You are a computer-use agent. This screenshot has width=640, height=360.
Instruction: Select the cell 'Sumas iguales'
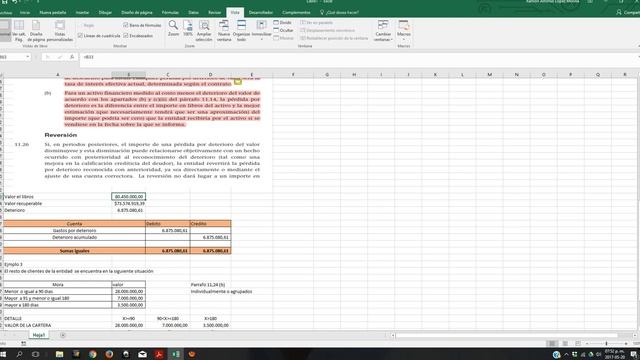[74, 251]
